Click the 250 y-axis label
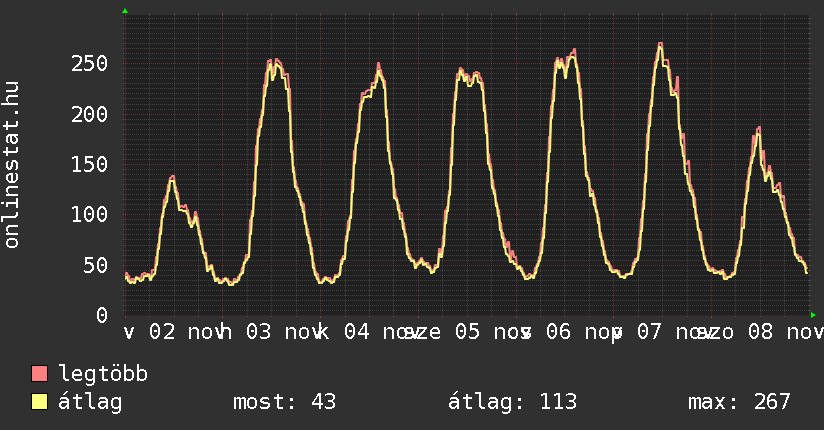The width and height of the screenshot is (824, 430). coord(90,64)
